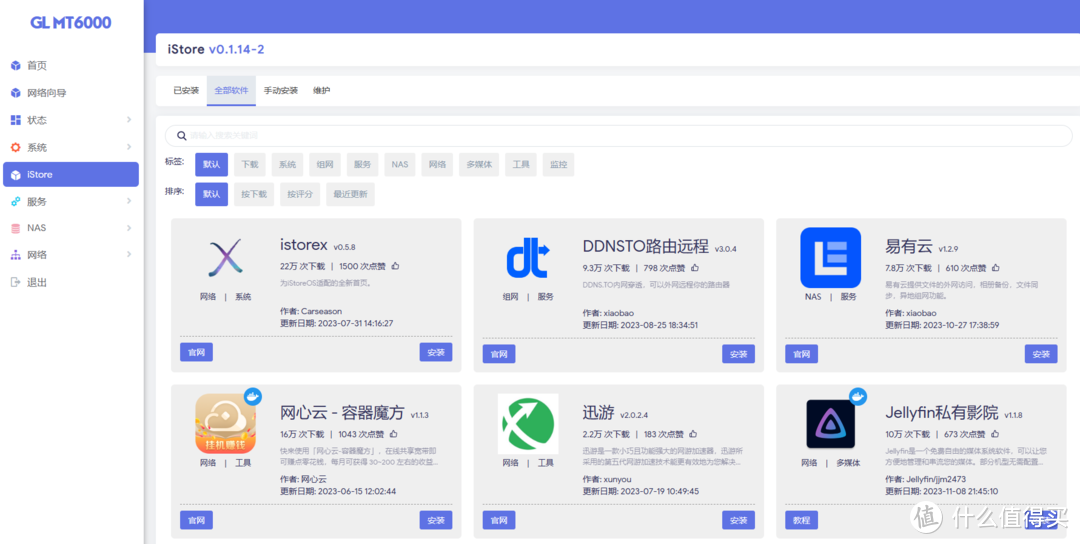1080x544 pixels.
Task: Click the istorex app logo
Action: pyautogui.click(x=225, y=258)
